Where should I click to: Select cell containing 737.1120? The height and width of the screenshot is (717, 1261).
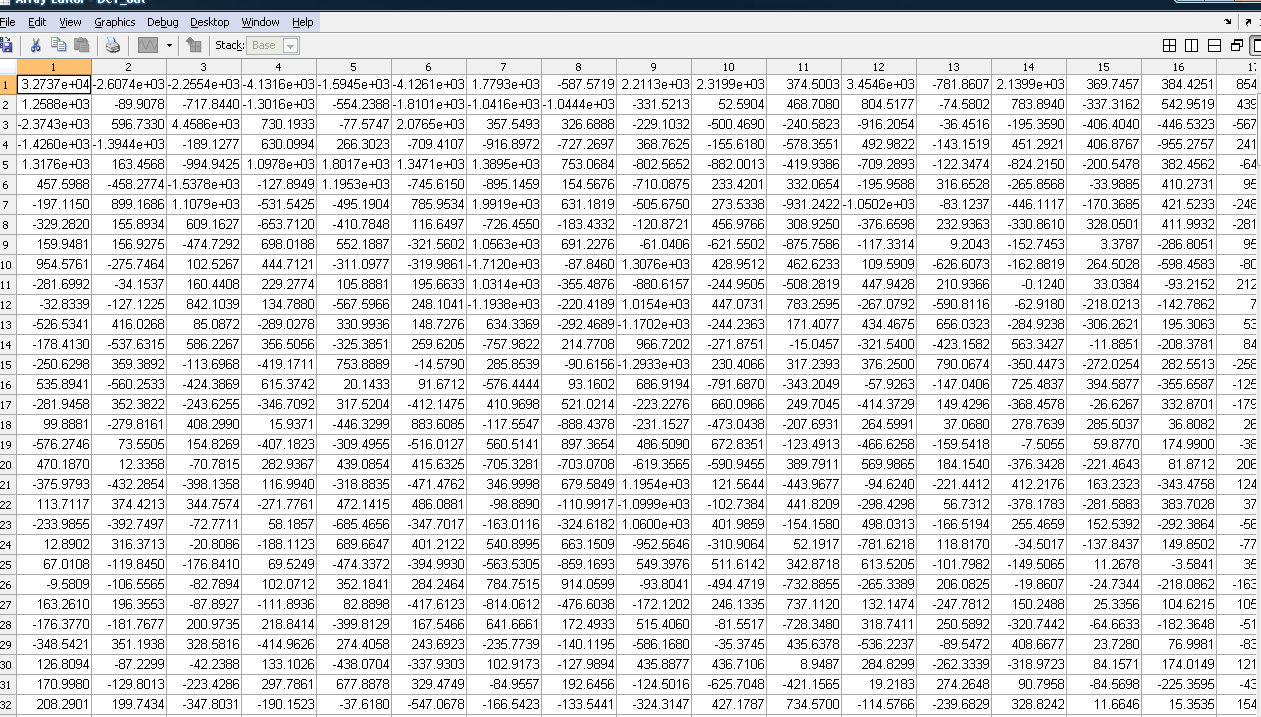804,604
